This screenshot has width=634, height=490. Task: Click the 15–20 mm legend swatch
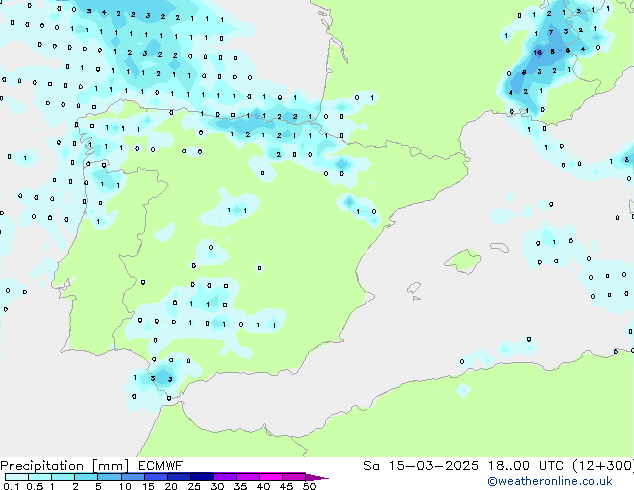click(155, 477)
